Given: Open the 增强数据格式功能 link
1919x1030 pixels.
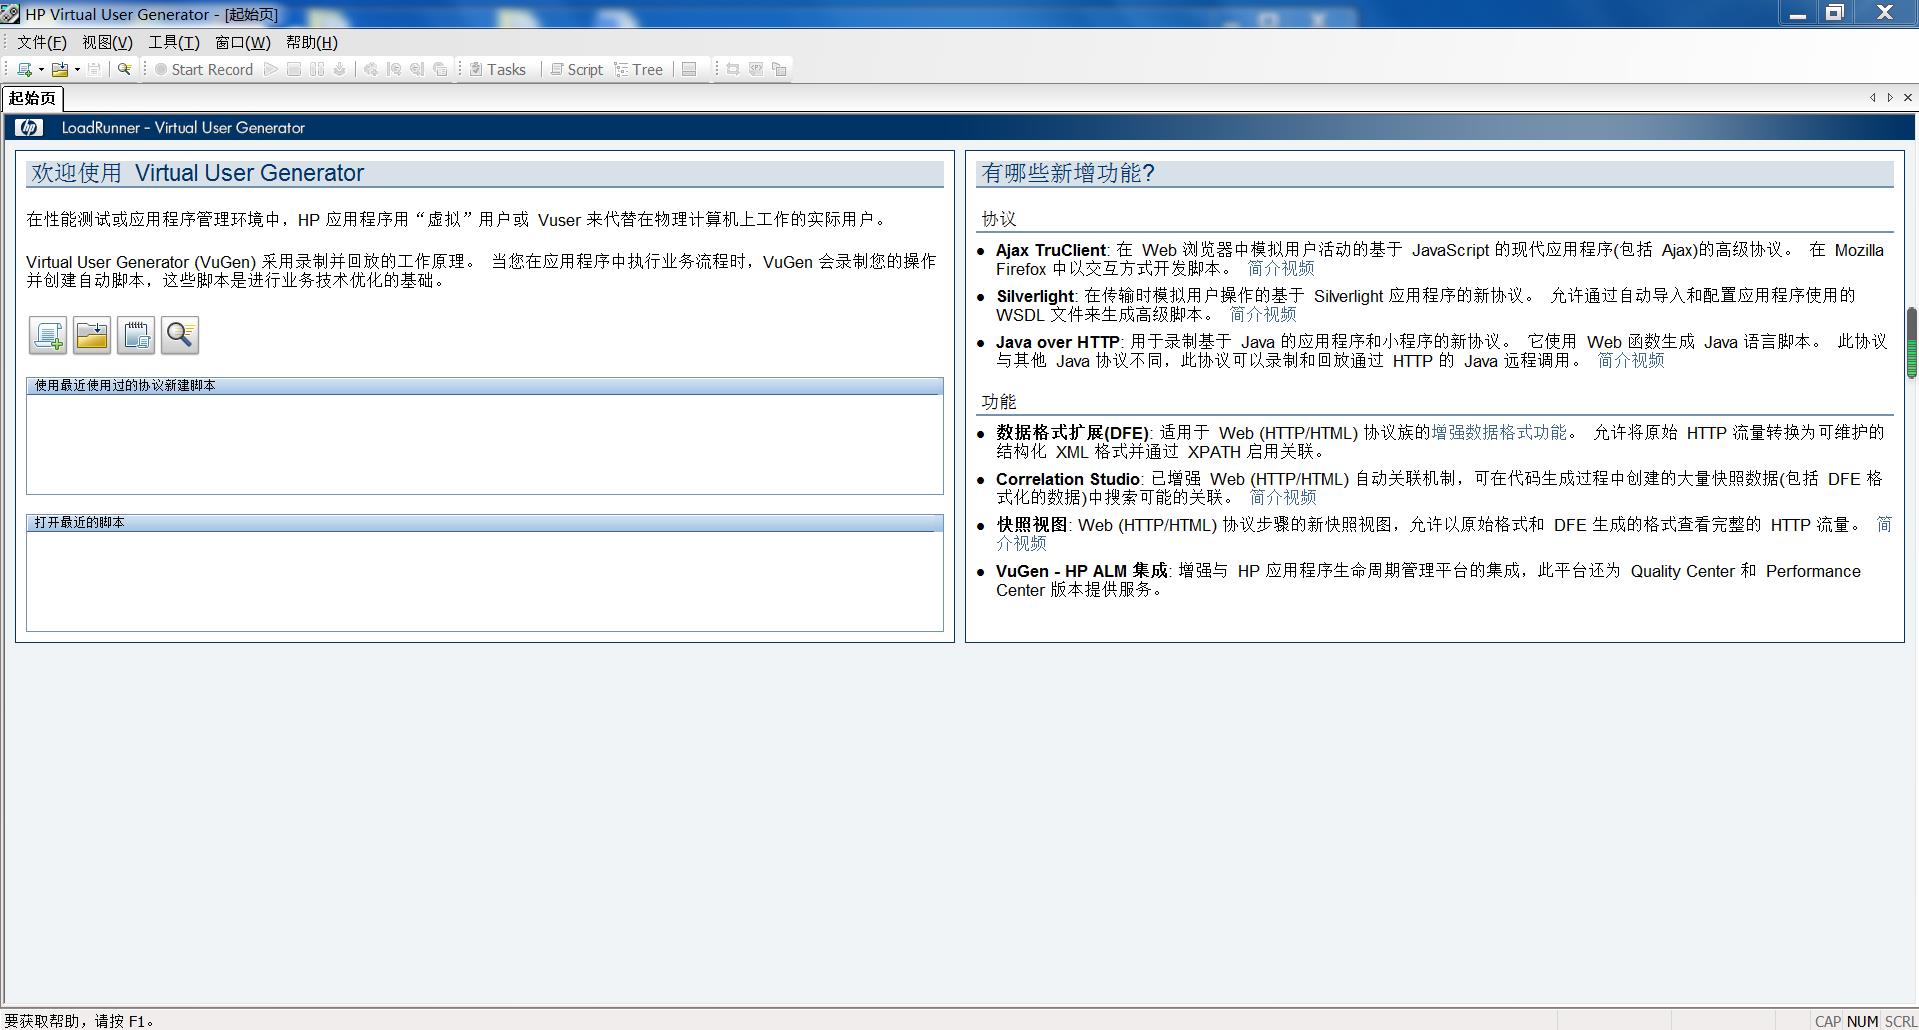Looking at the screenshot, I should tap(1498, 433).
